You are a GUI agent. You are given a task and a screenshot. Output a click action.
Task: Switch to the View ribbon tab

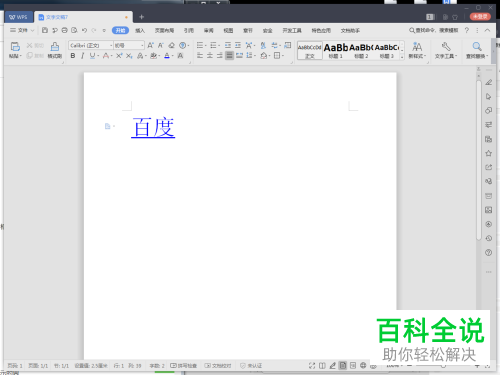click(228, 31)
